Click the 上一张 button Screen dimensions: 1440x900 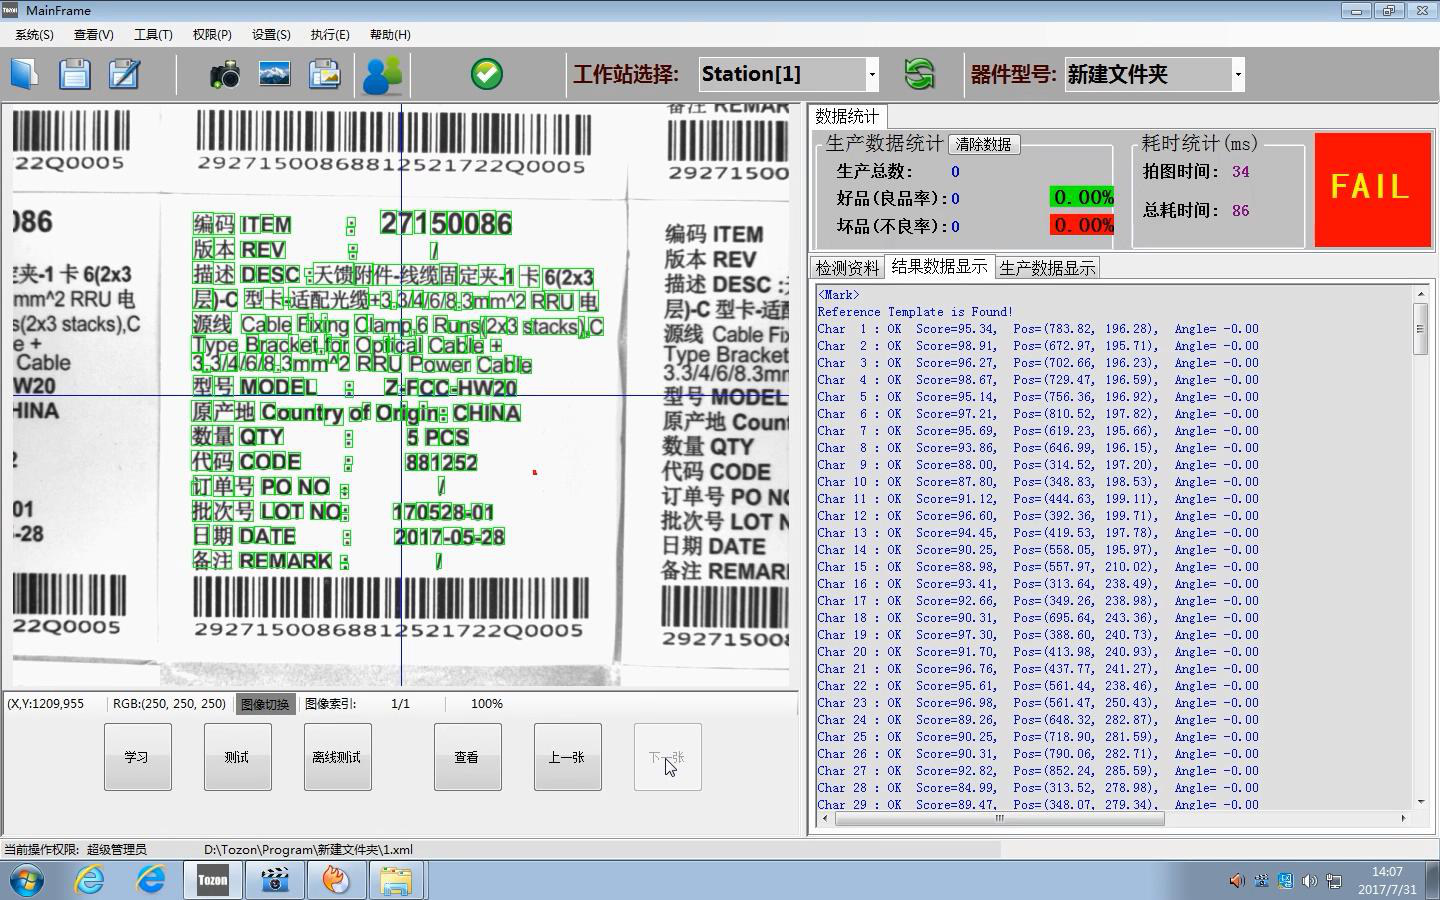(x=567, y=757)
